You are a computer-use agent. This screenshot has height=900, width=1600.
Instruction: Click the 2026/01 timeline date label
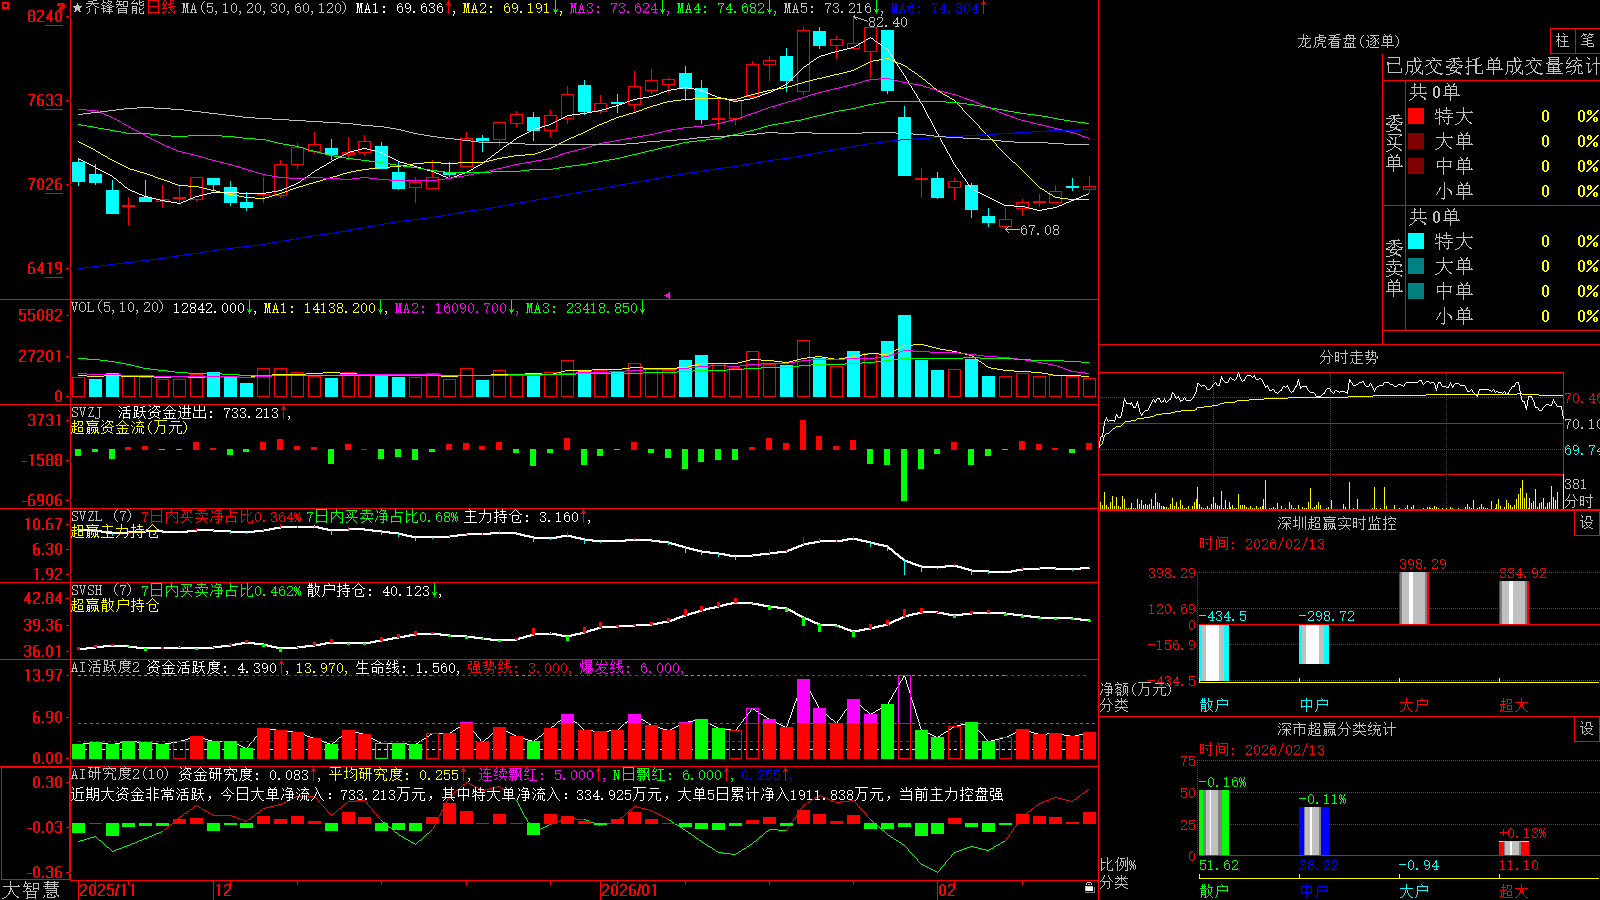click(x=630, y=890)
